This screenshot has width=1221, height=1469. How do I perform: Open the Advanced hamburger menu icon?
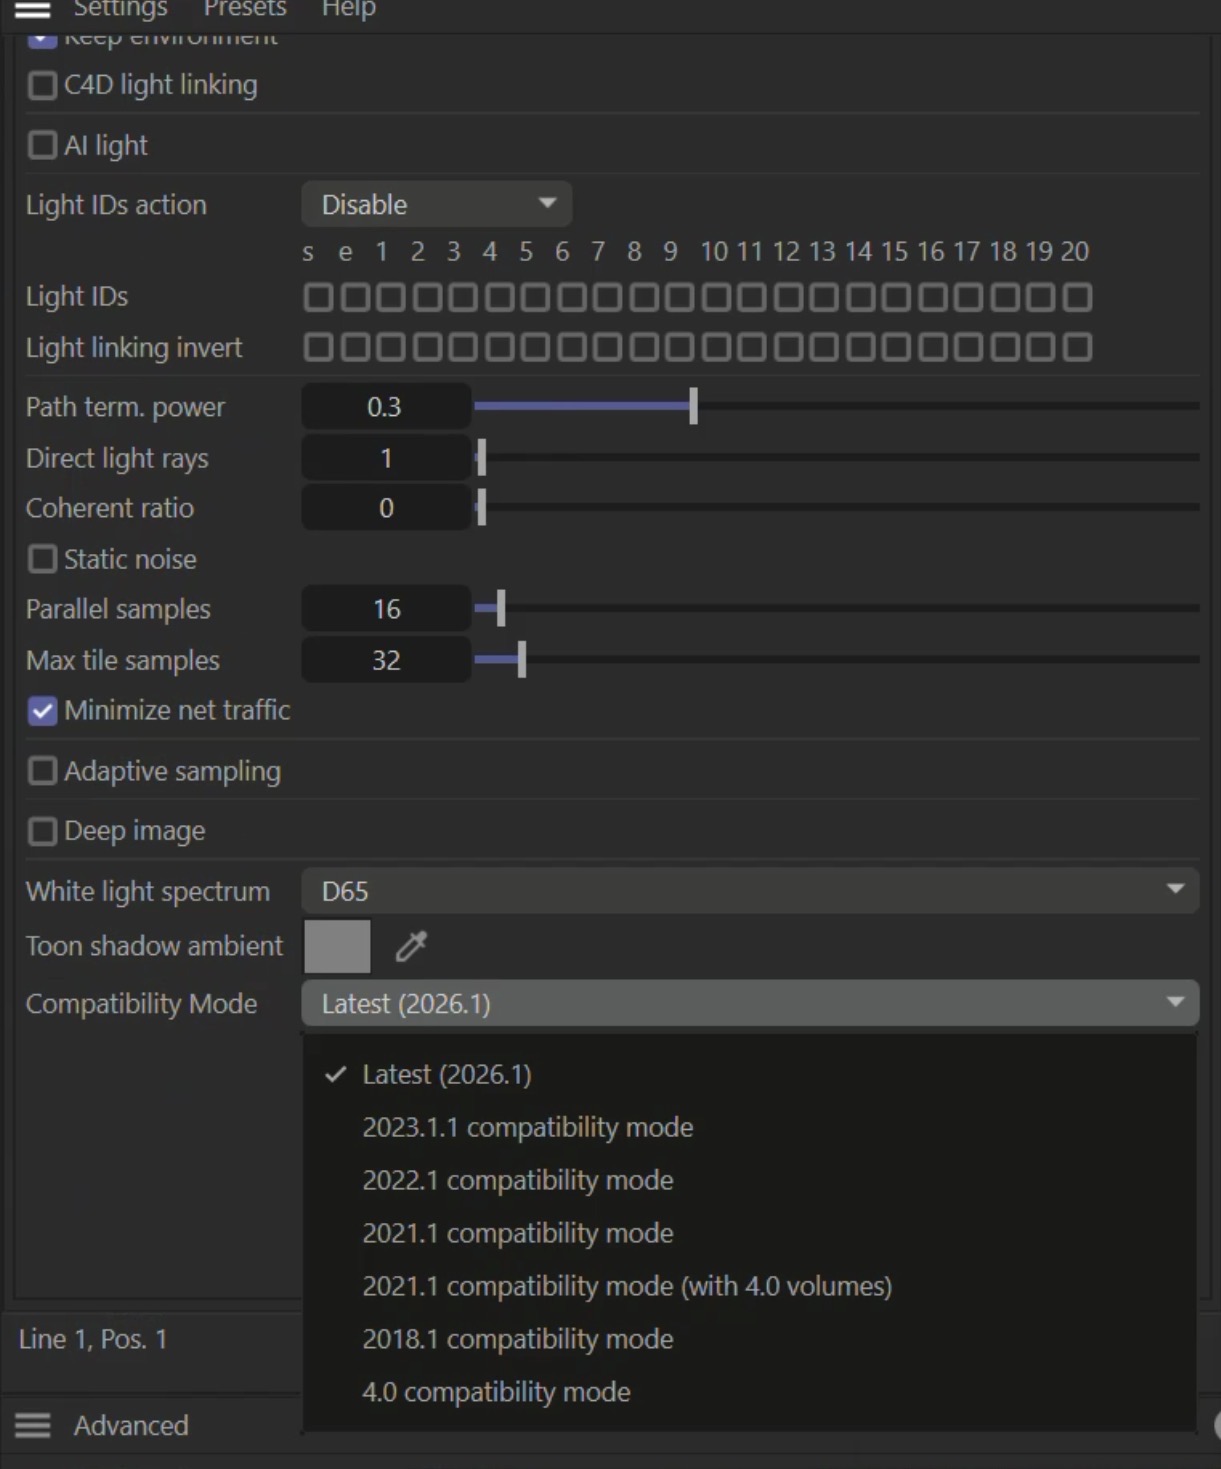[32, 1425]
